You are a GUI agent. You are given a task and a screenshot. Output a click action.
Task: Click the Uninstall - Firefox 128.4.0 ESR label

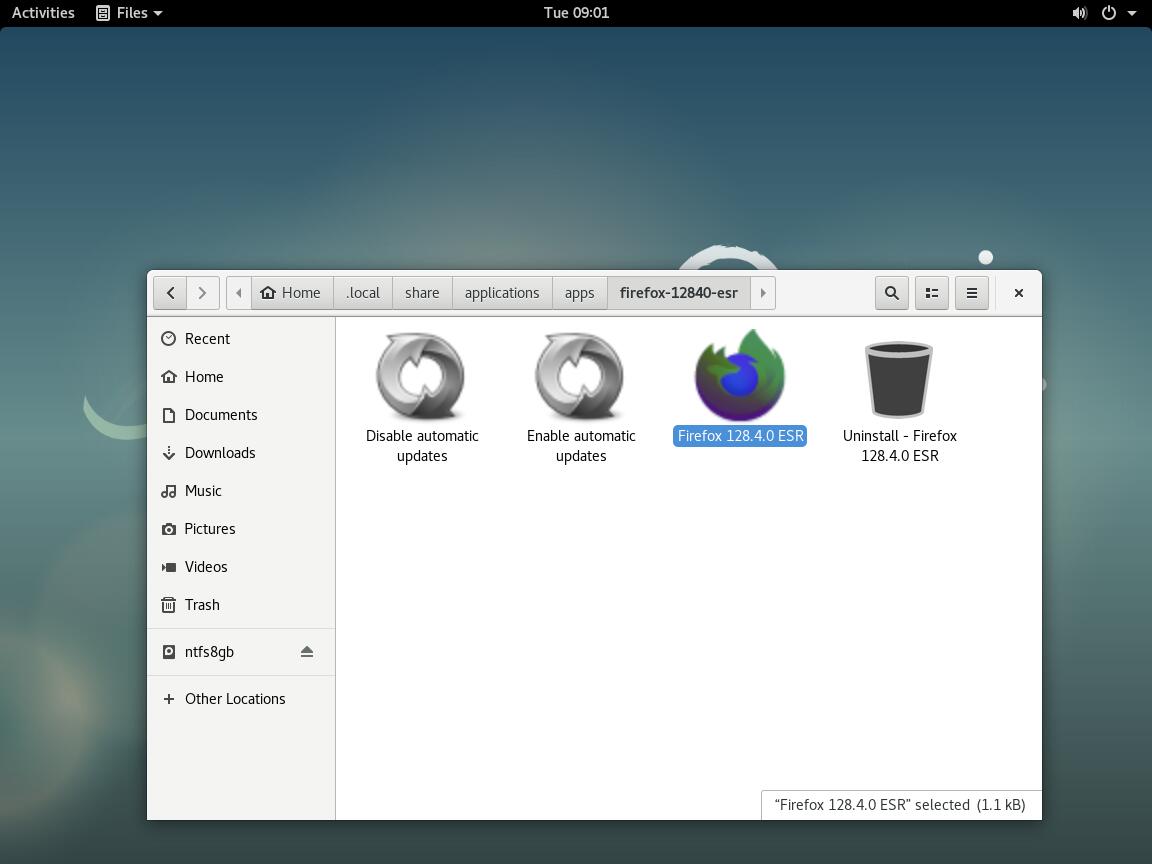coord(900,446)
